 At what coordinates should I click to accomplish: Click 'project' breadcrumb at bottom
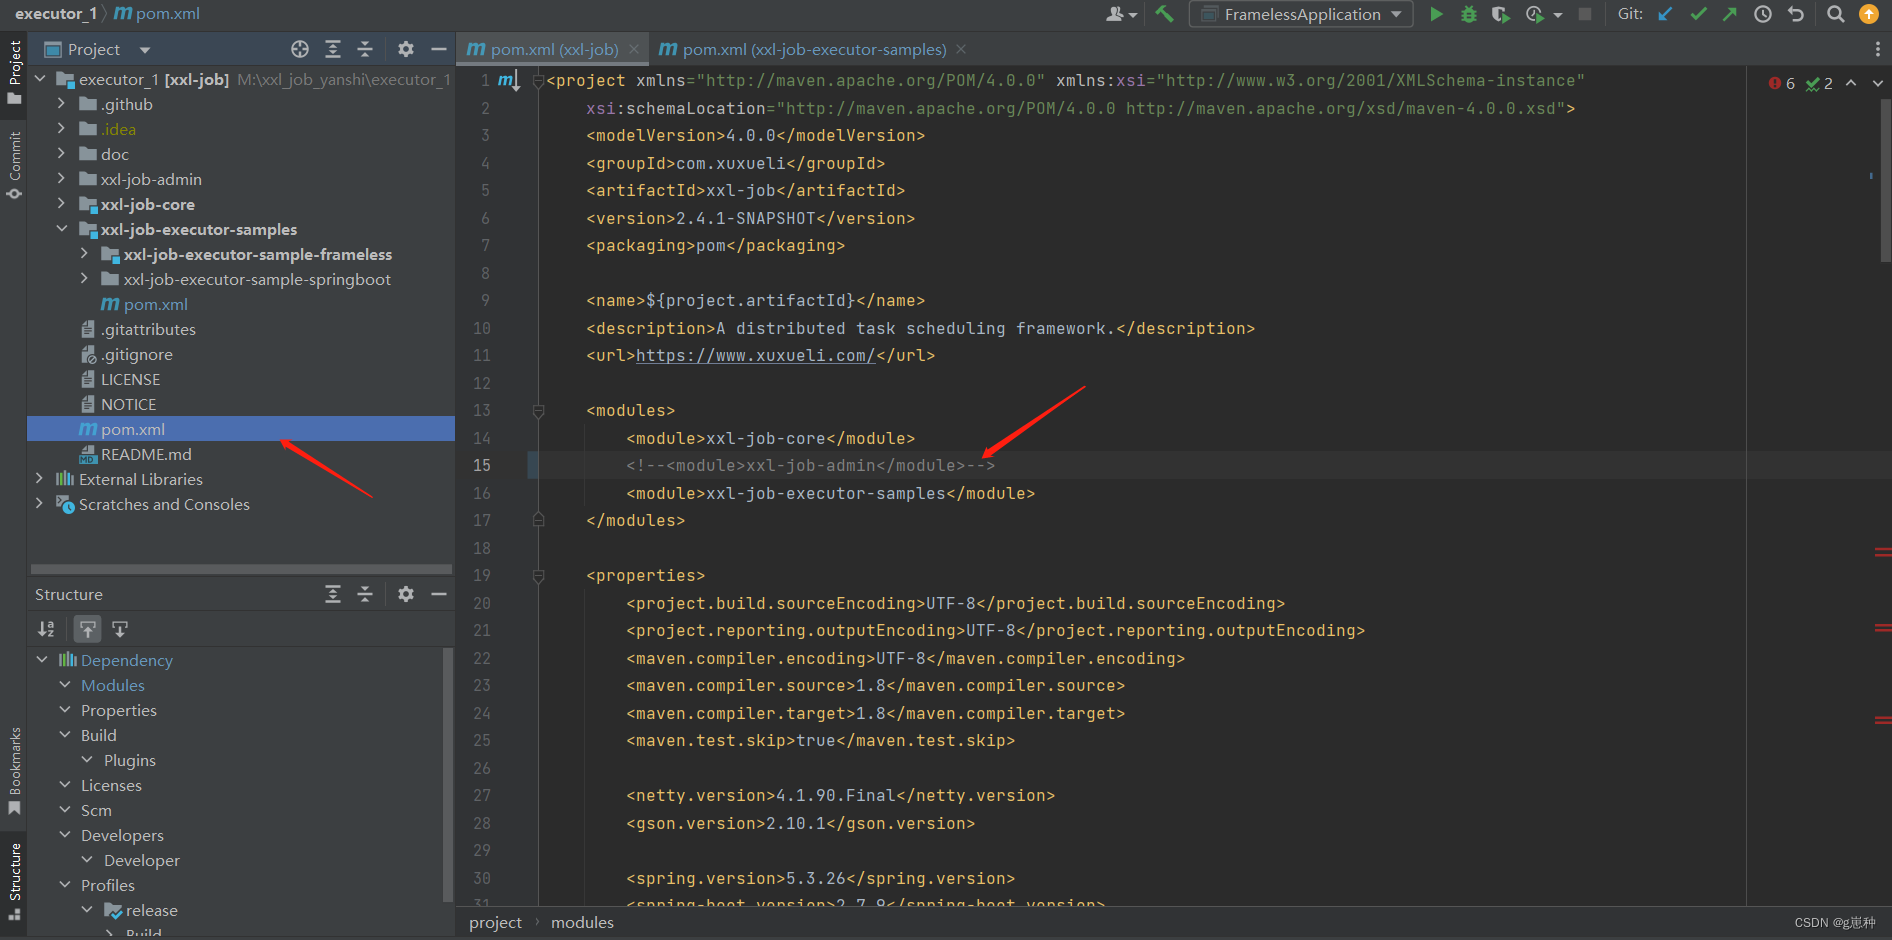pyautogui.click(x=495, y=922)
